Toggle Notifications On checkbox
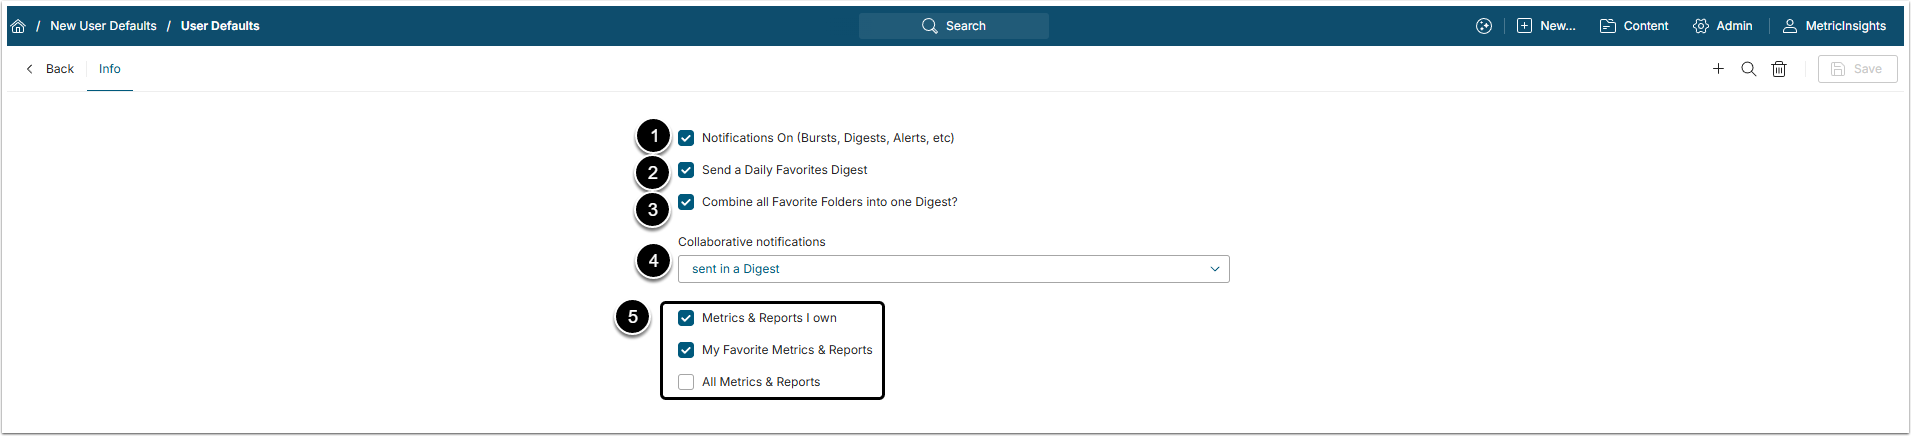The image size is (1911, 436). point(686,138)
